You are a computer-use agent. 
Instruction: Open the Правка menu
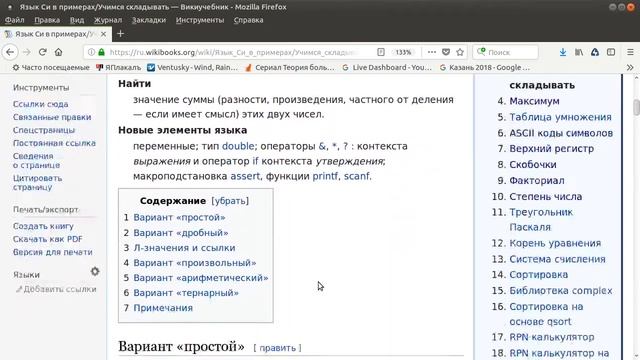tap(47, 20)
